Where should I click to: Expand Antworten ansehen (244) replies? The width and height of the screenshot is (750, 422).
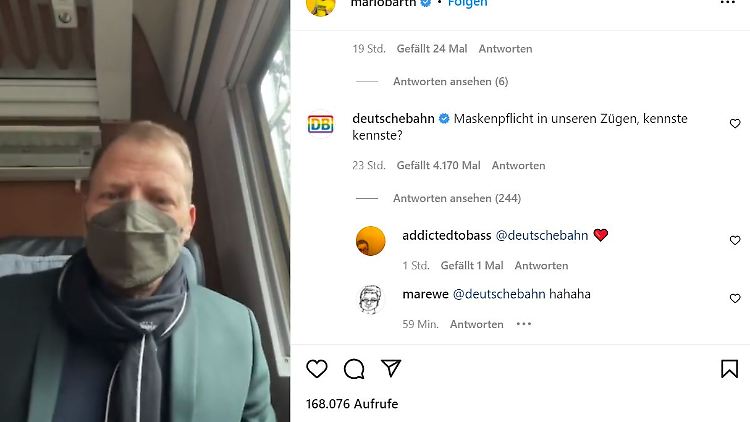[457, 198]
